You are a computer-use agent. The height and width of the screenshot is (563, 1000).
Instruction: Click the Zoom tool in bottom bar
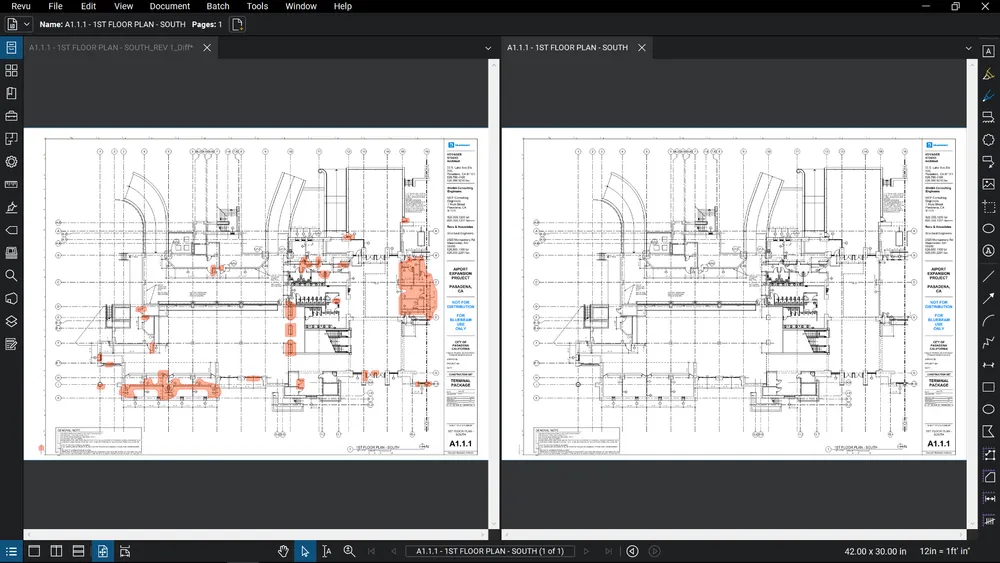click(349, 551)
